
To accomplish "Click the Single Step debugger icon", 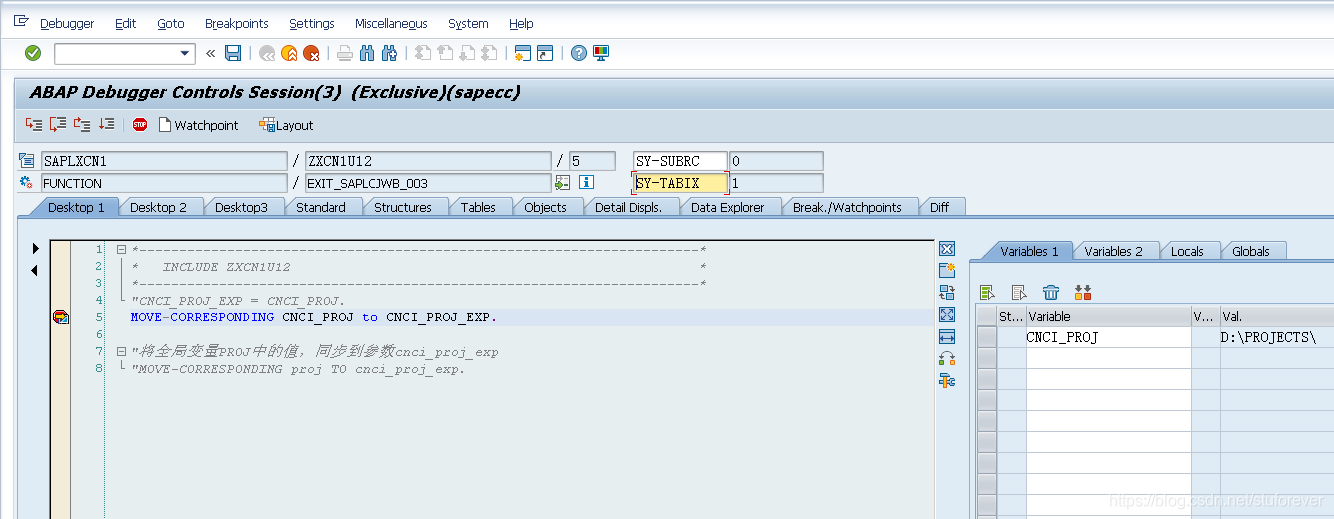I will [x=34, y=124].
